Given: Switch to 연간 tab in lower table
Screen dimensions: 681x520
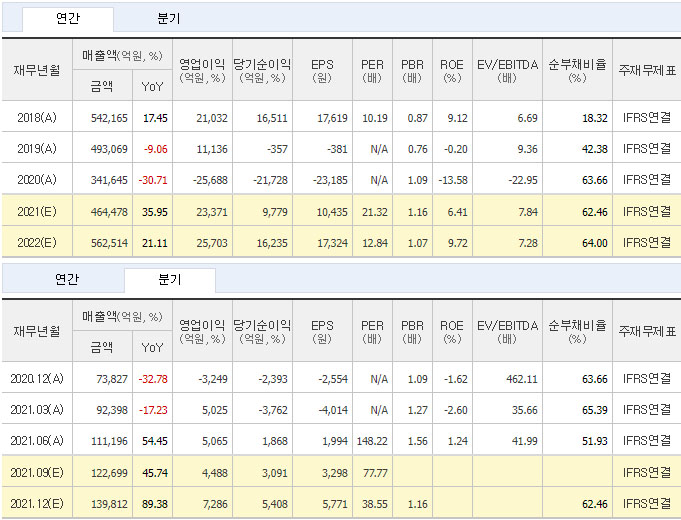Looking at the screenshot, I should tap(67, 279).
